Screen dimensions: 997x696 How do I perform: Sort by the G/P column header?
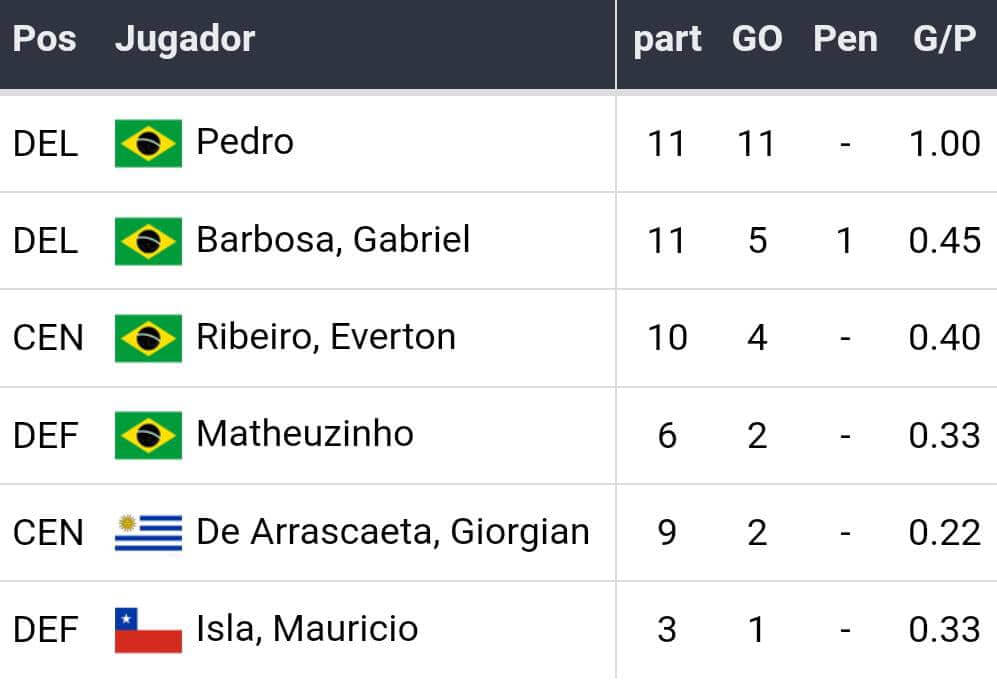[944, 40]
